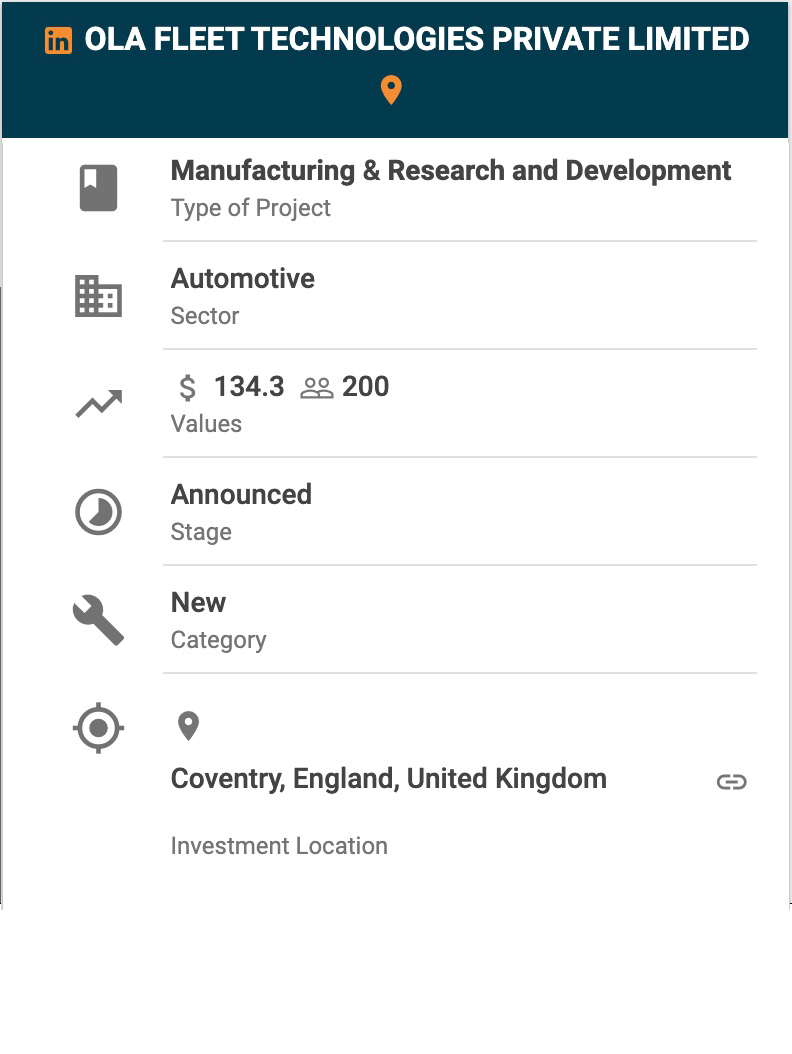
Task: Click the 134.3 investment value
Action: pyautogui.click(x=249, y=387)
